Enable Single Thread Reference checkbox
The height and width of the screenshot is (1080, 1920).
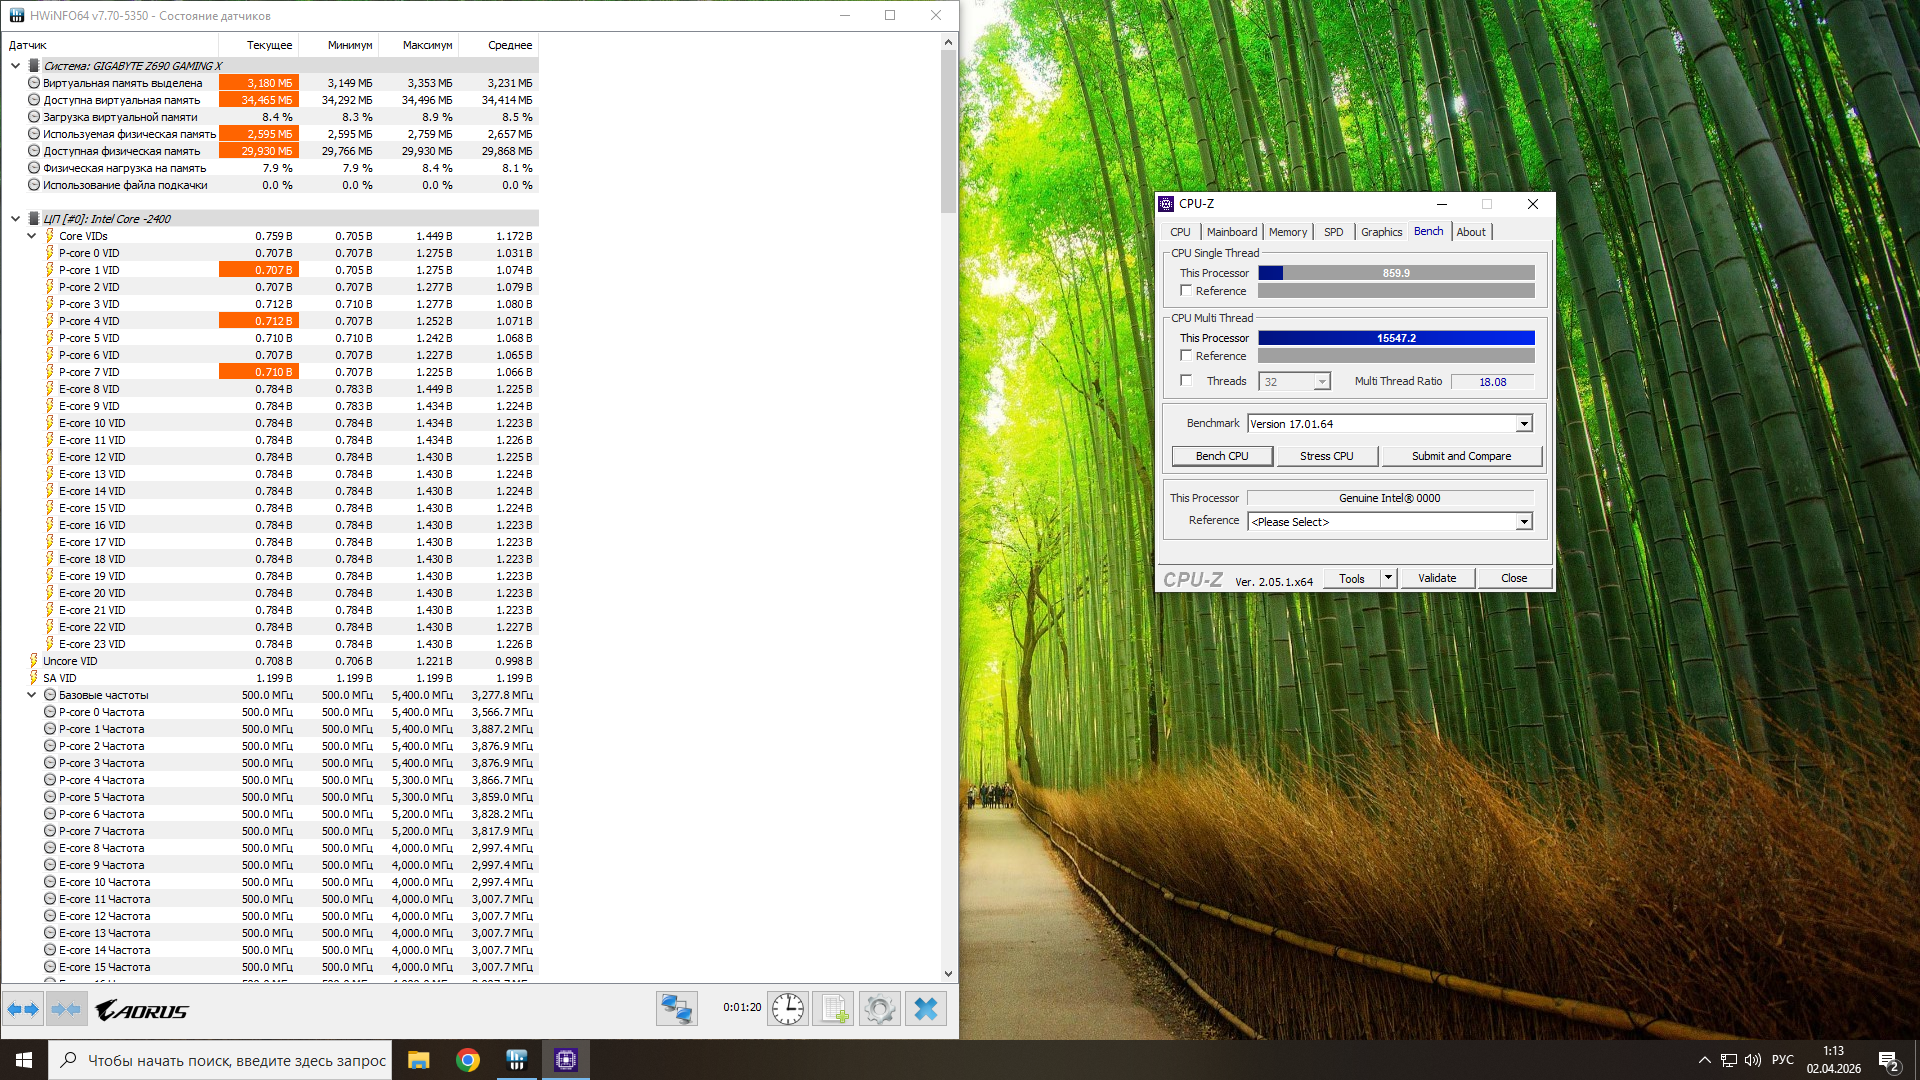(1186, 291)
